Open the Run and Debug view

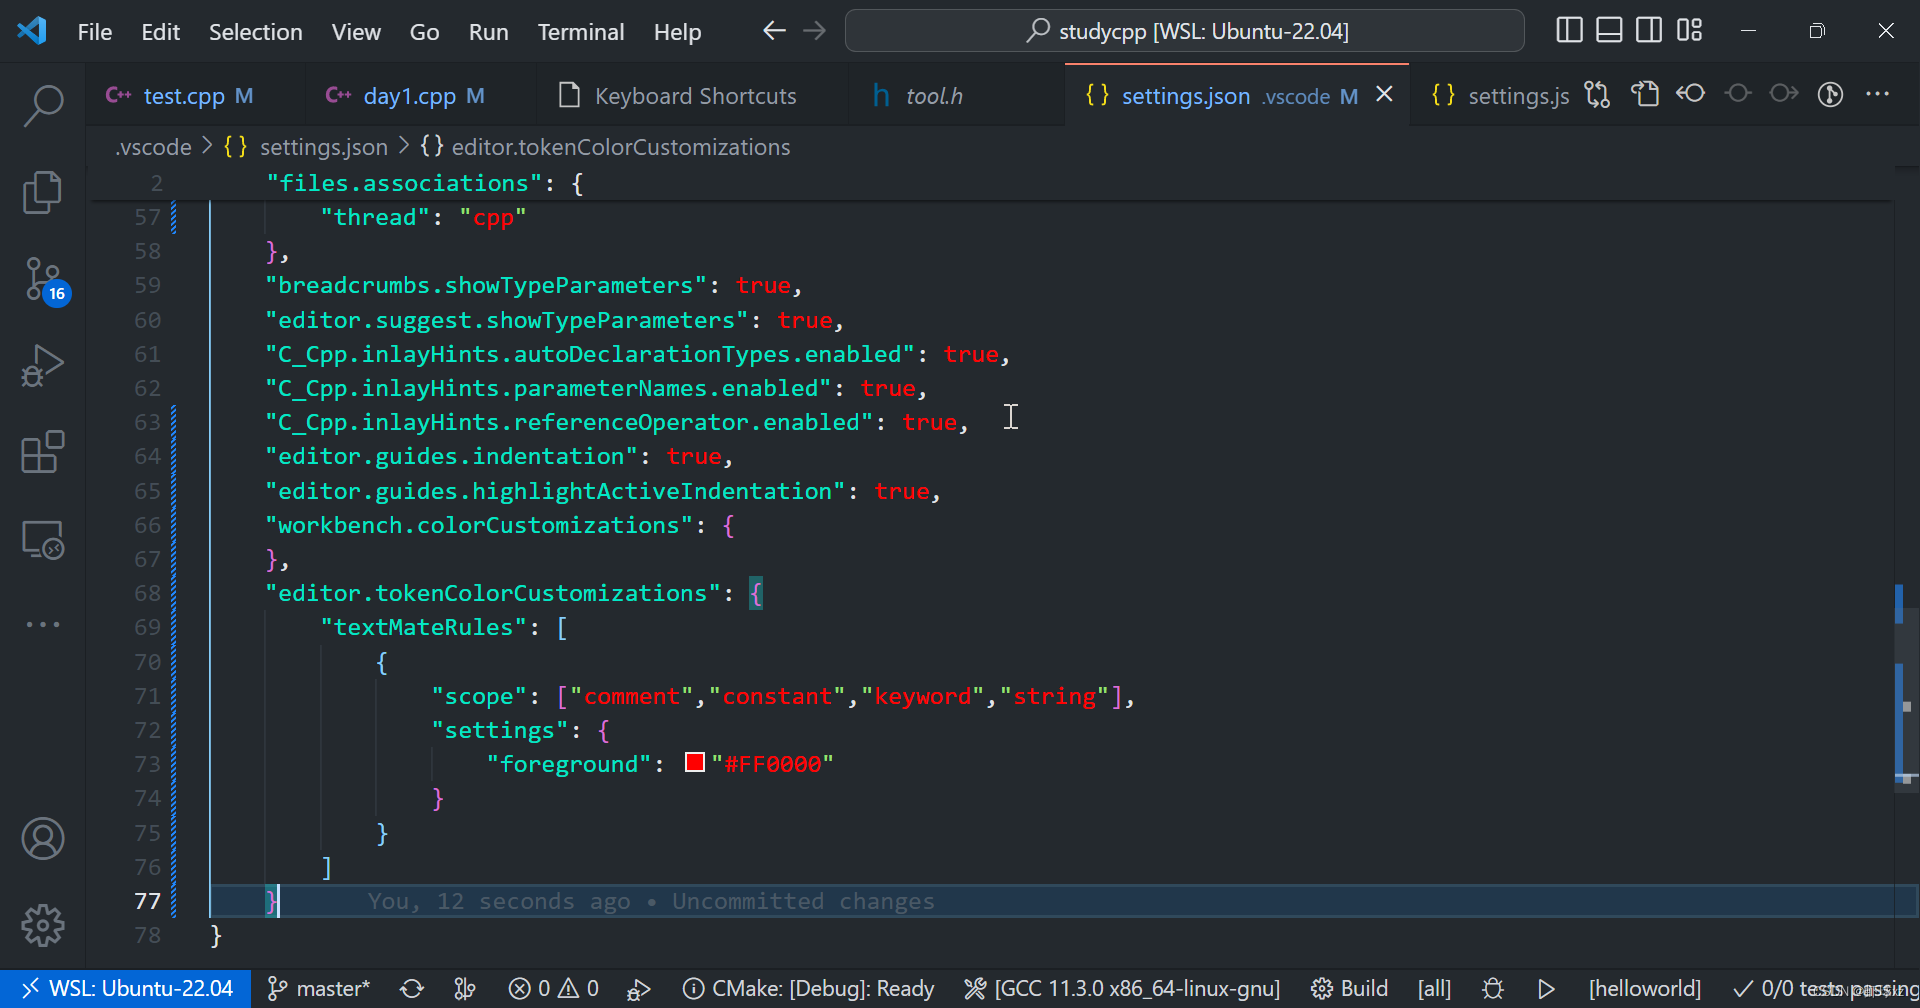(43, 365)
